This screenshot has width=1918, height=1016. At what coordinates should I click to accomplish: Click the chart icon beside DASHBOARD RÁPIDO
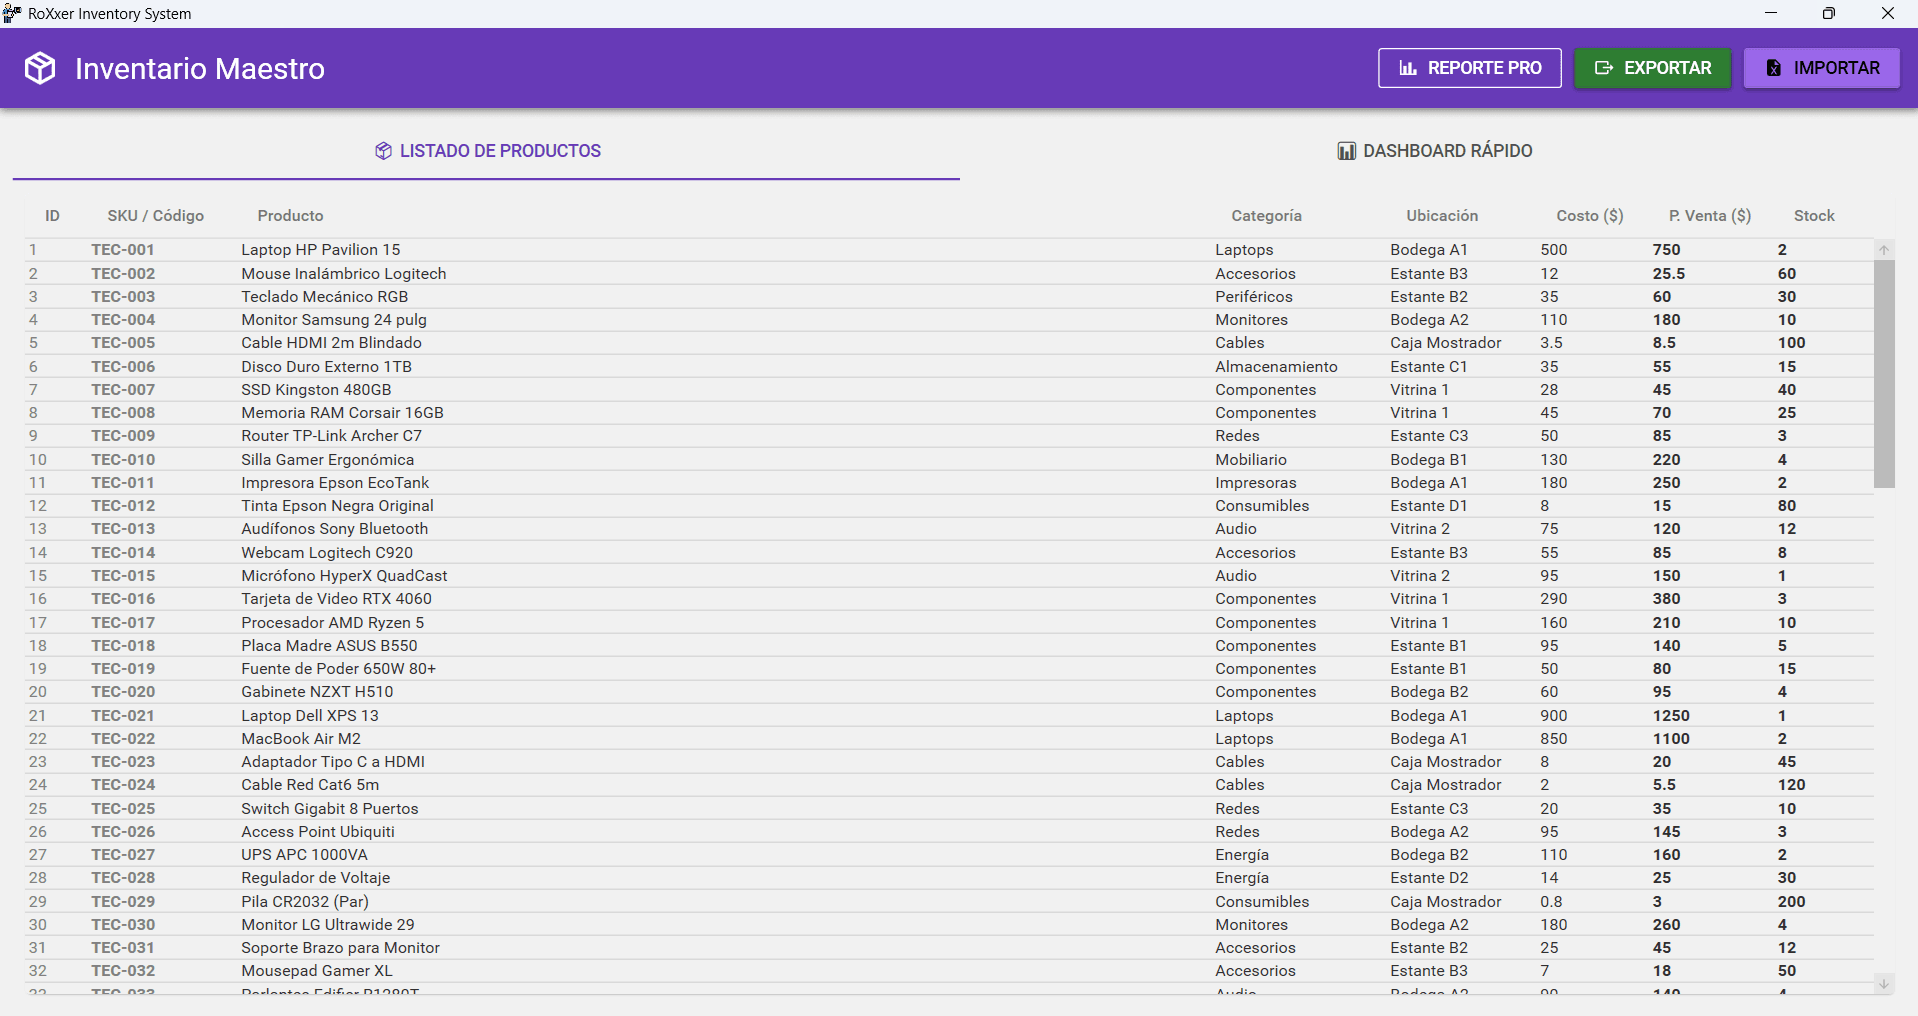(1347, 151)
